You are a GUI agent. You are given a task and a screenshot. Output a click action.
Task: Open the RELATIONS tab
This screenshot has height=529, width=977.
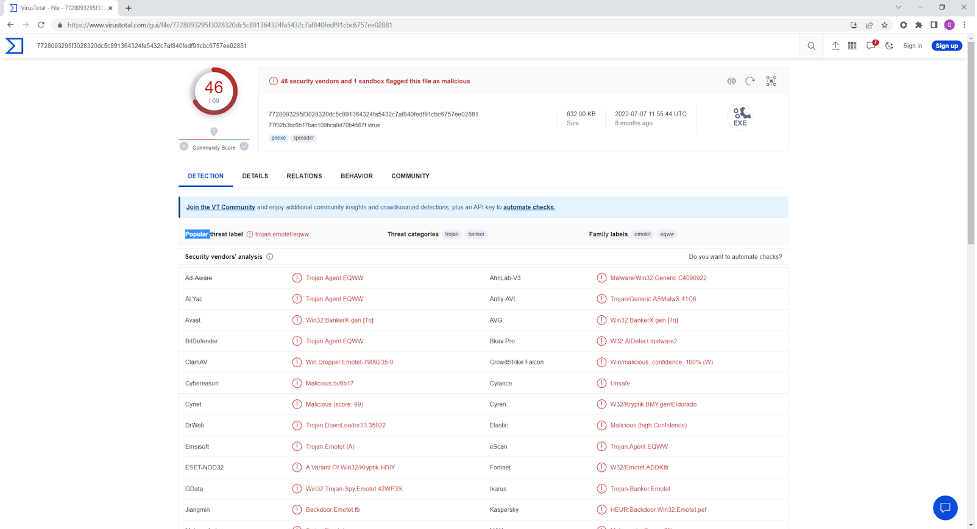point(304,176)
